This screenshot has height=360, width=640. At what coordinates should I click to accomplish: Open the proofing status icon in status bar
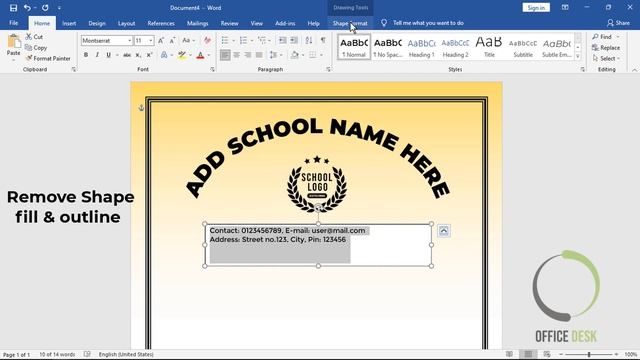coord(87,354)
